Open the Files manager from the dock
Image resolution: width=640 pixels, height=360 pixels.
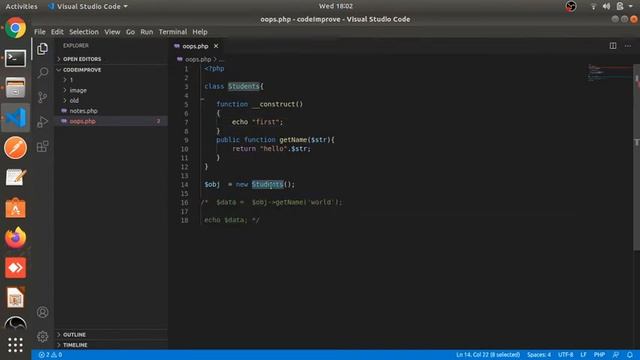click(16, 88)
